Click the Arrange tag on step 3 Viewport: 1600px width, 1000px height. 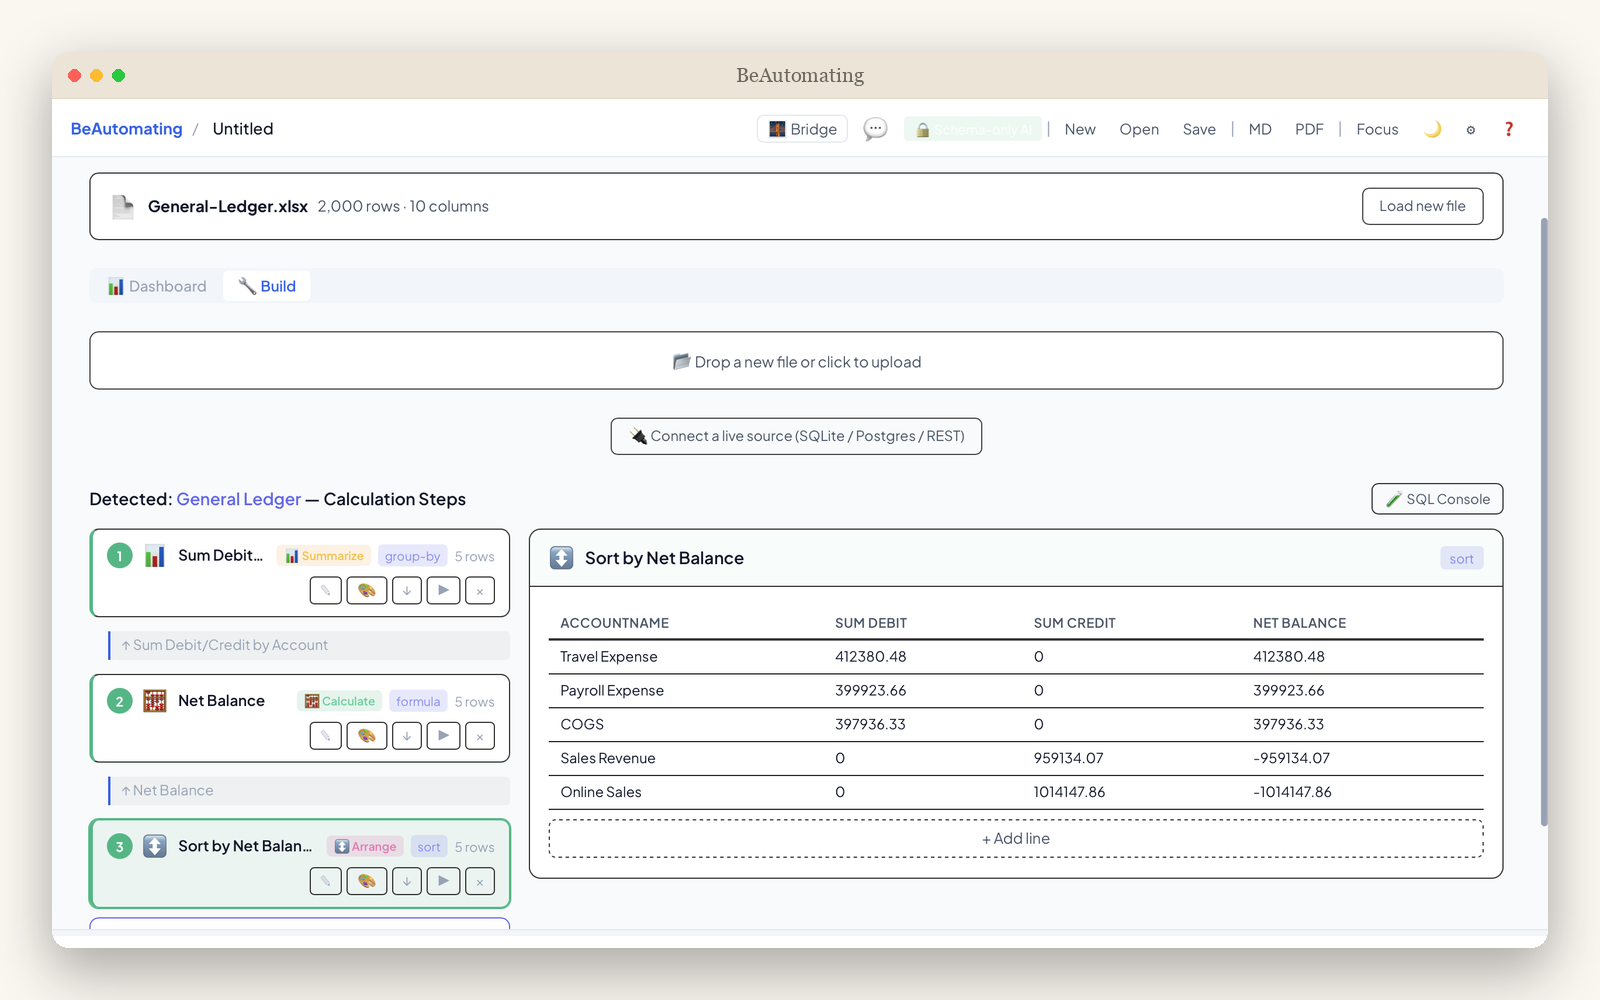point(365,846)
